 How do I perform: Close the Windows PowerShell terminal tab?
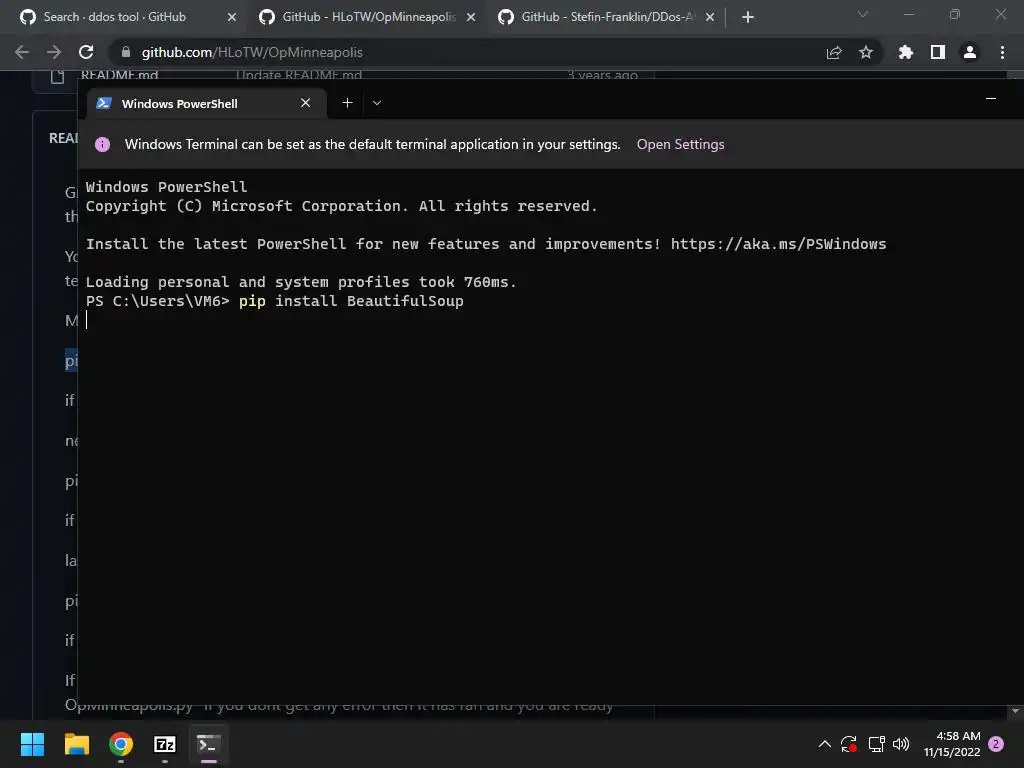(305, 103)
